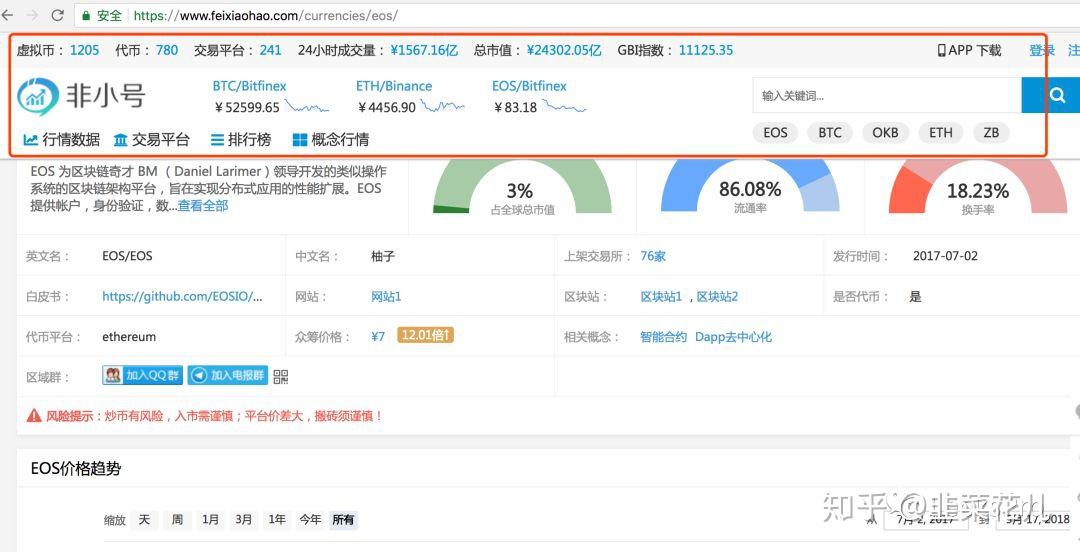The width and height of the screenshot is (1080, 552).
Task: Open 区块站2 block explorer link
Action: point(717,296)
